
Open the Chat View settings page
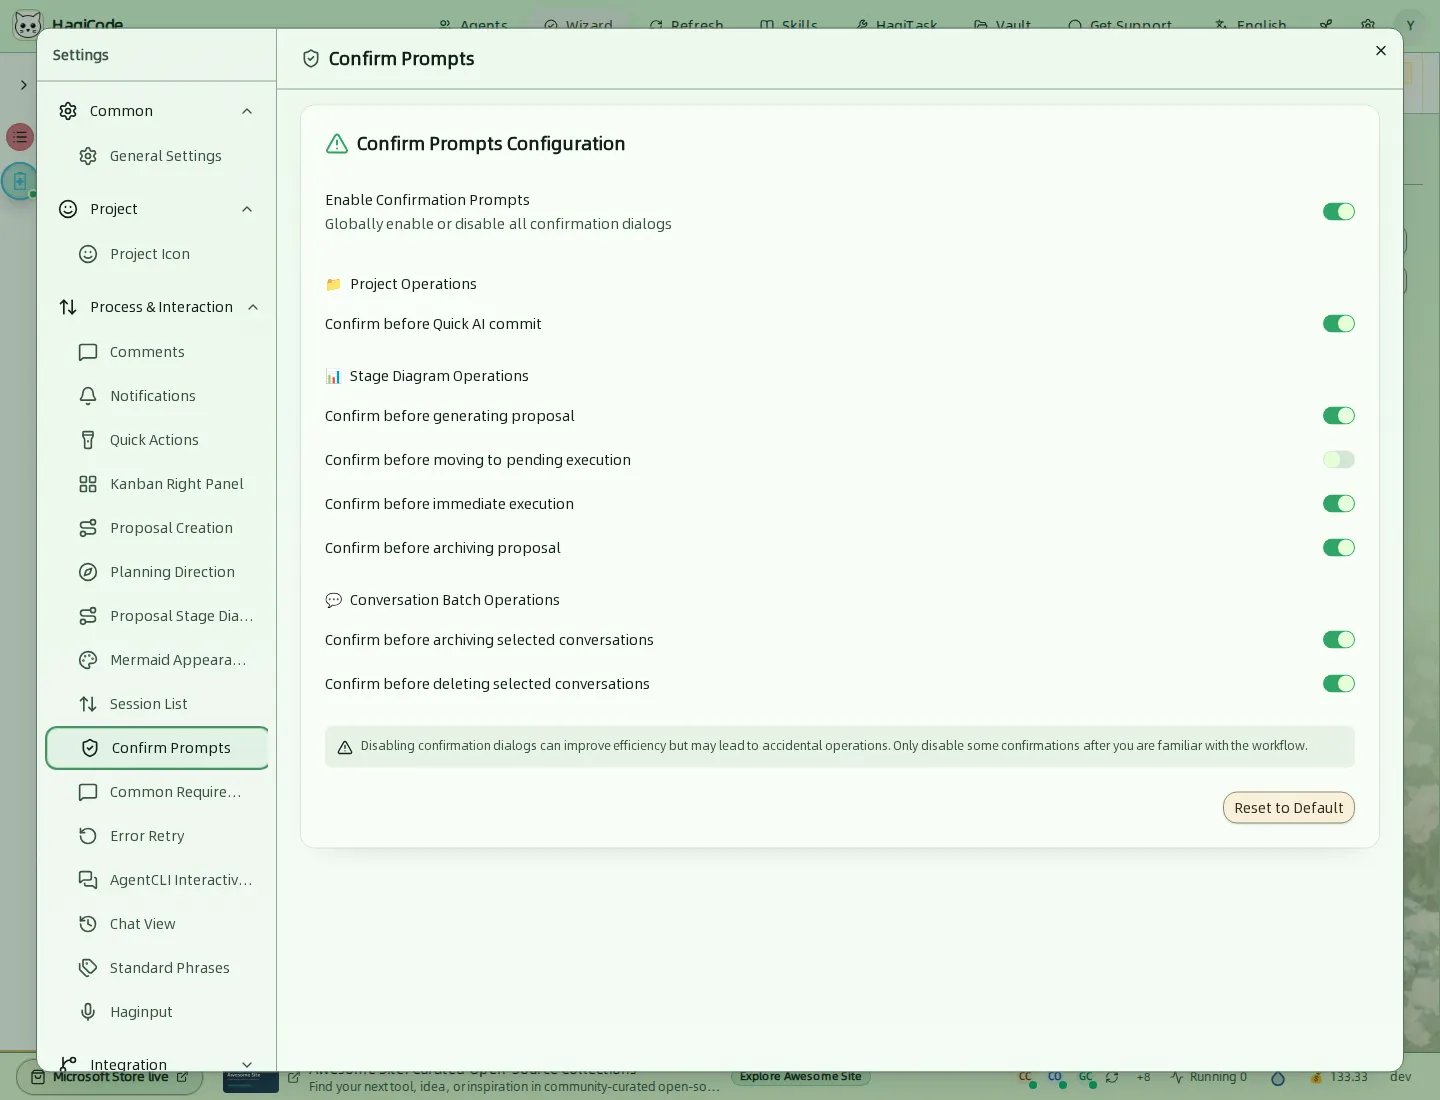click(x=156, y=924)
